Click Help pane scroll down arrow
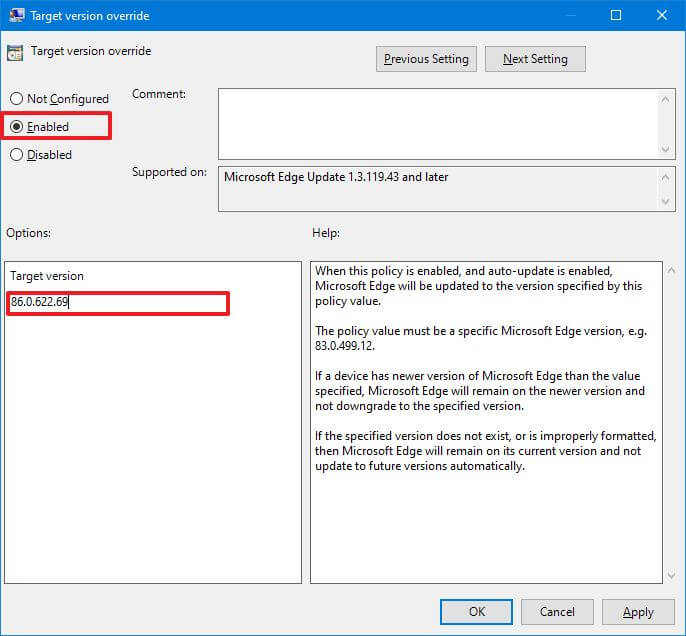This screenshot has width=686, height=636. pos(670,575)
